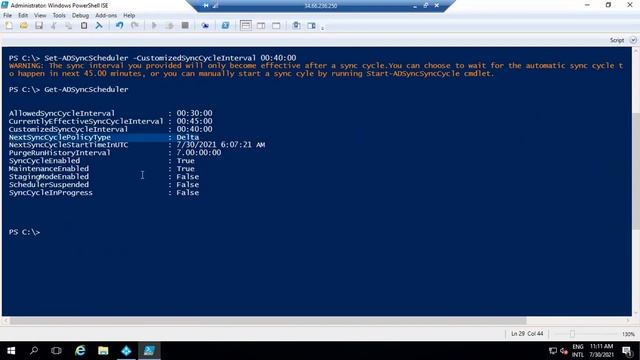Click the Ln 29 Col 44 indicator
The width and height of the screenshot is (640, 360).
pyautogui.click(x=527, y=334)
